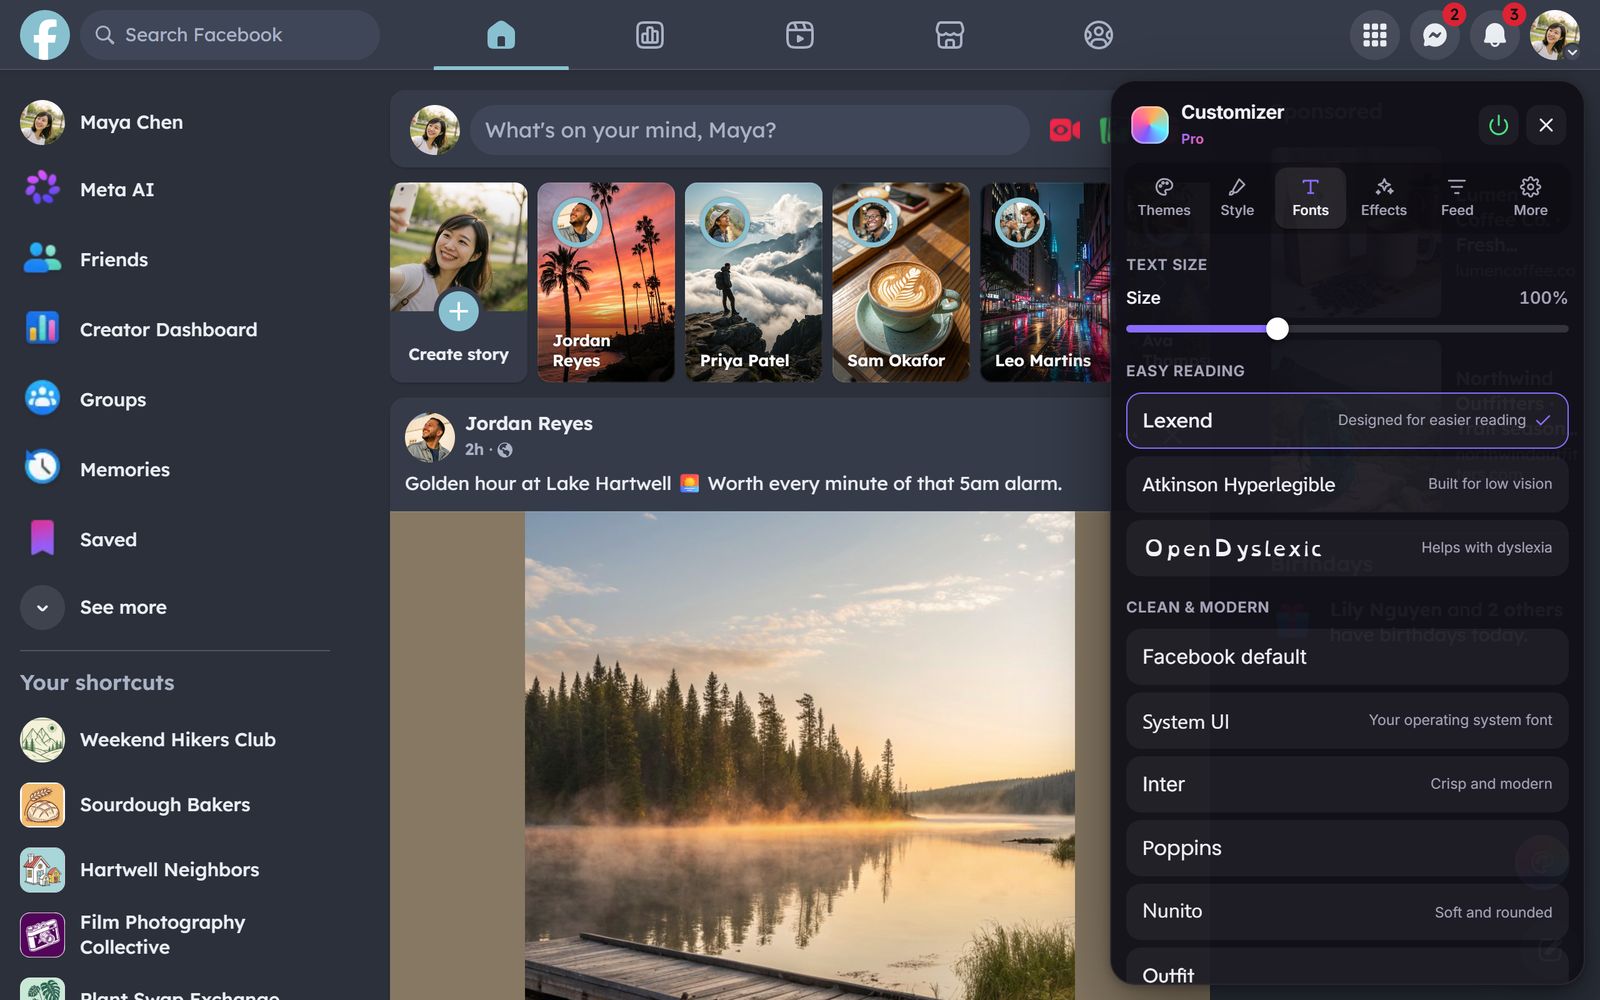Start a live video from composer
Image resolution: width=1600 pixels, height=1000 pixels.
(1065, 130)
